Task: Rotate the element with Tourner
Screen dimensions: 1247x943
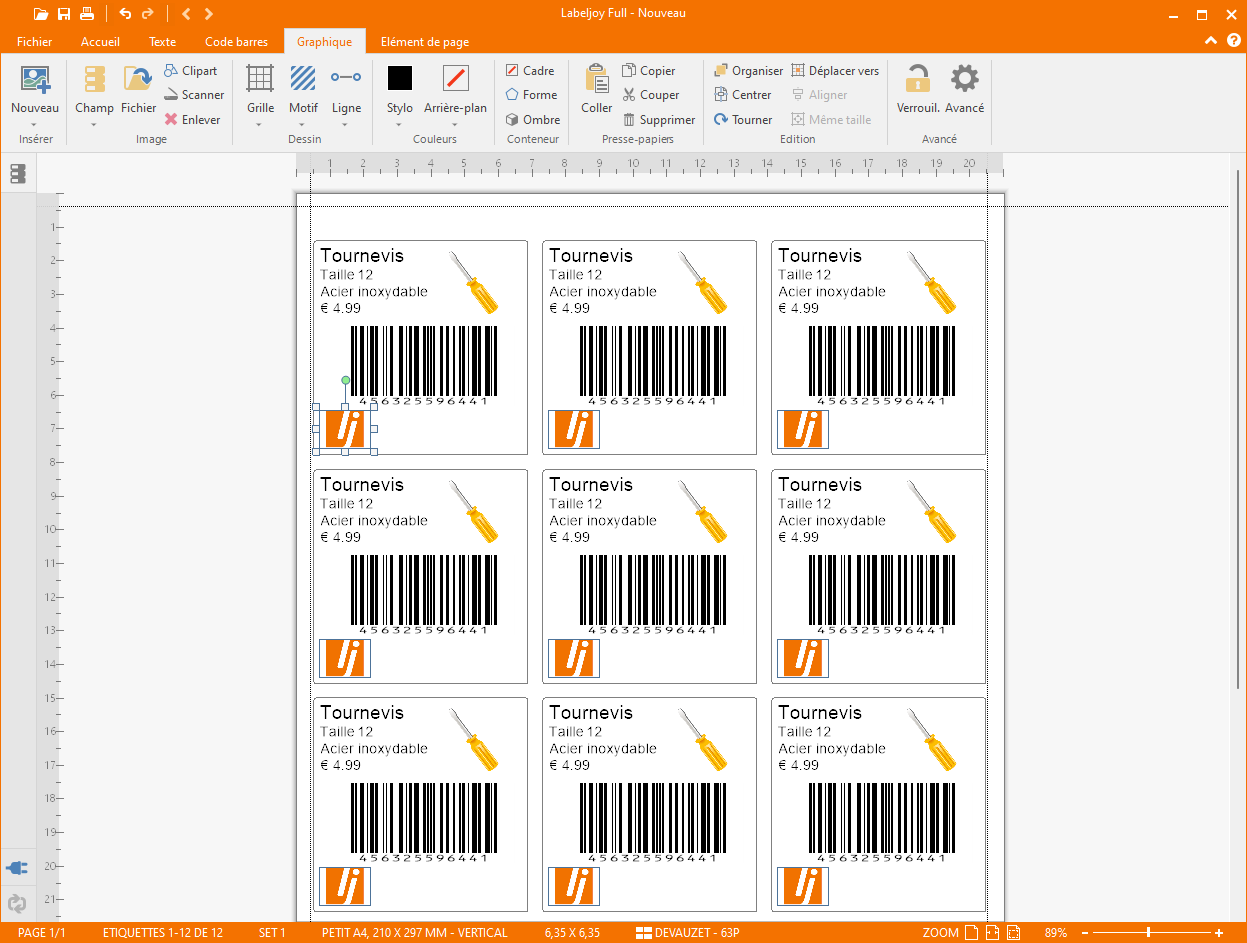Action: [743, 119]
